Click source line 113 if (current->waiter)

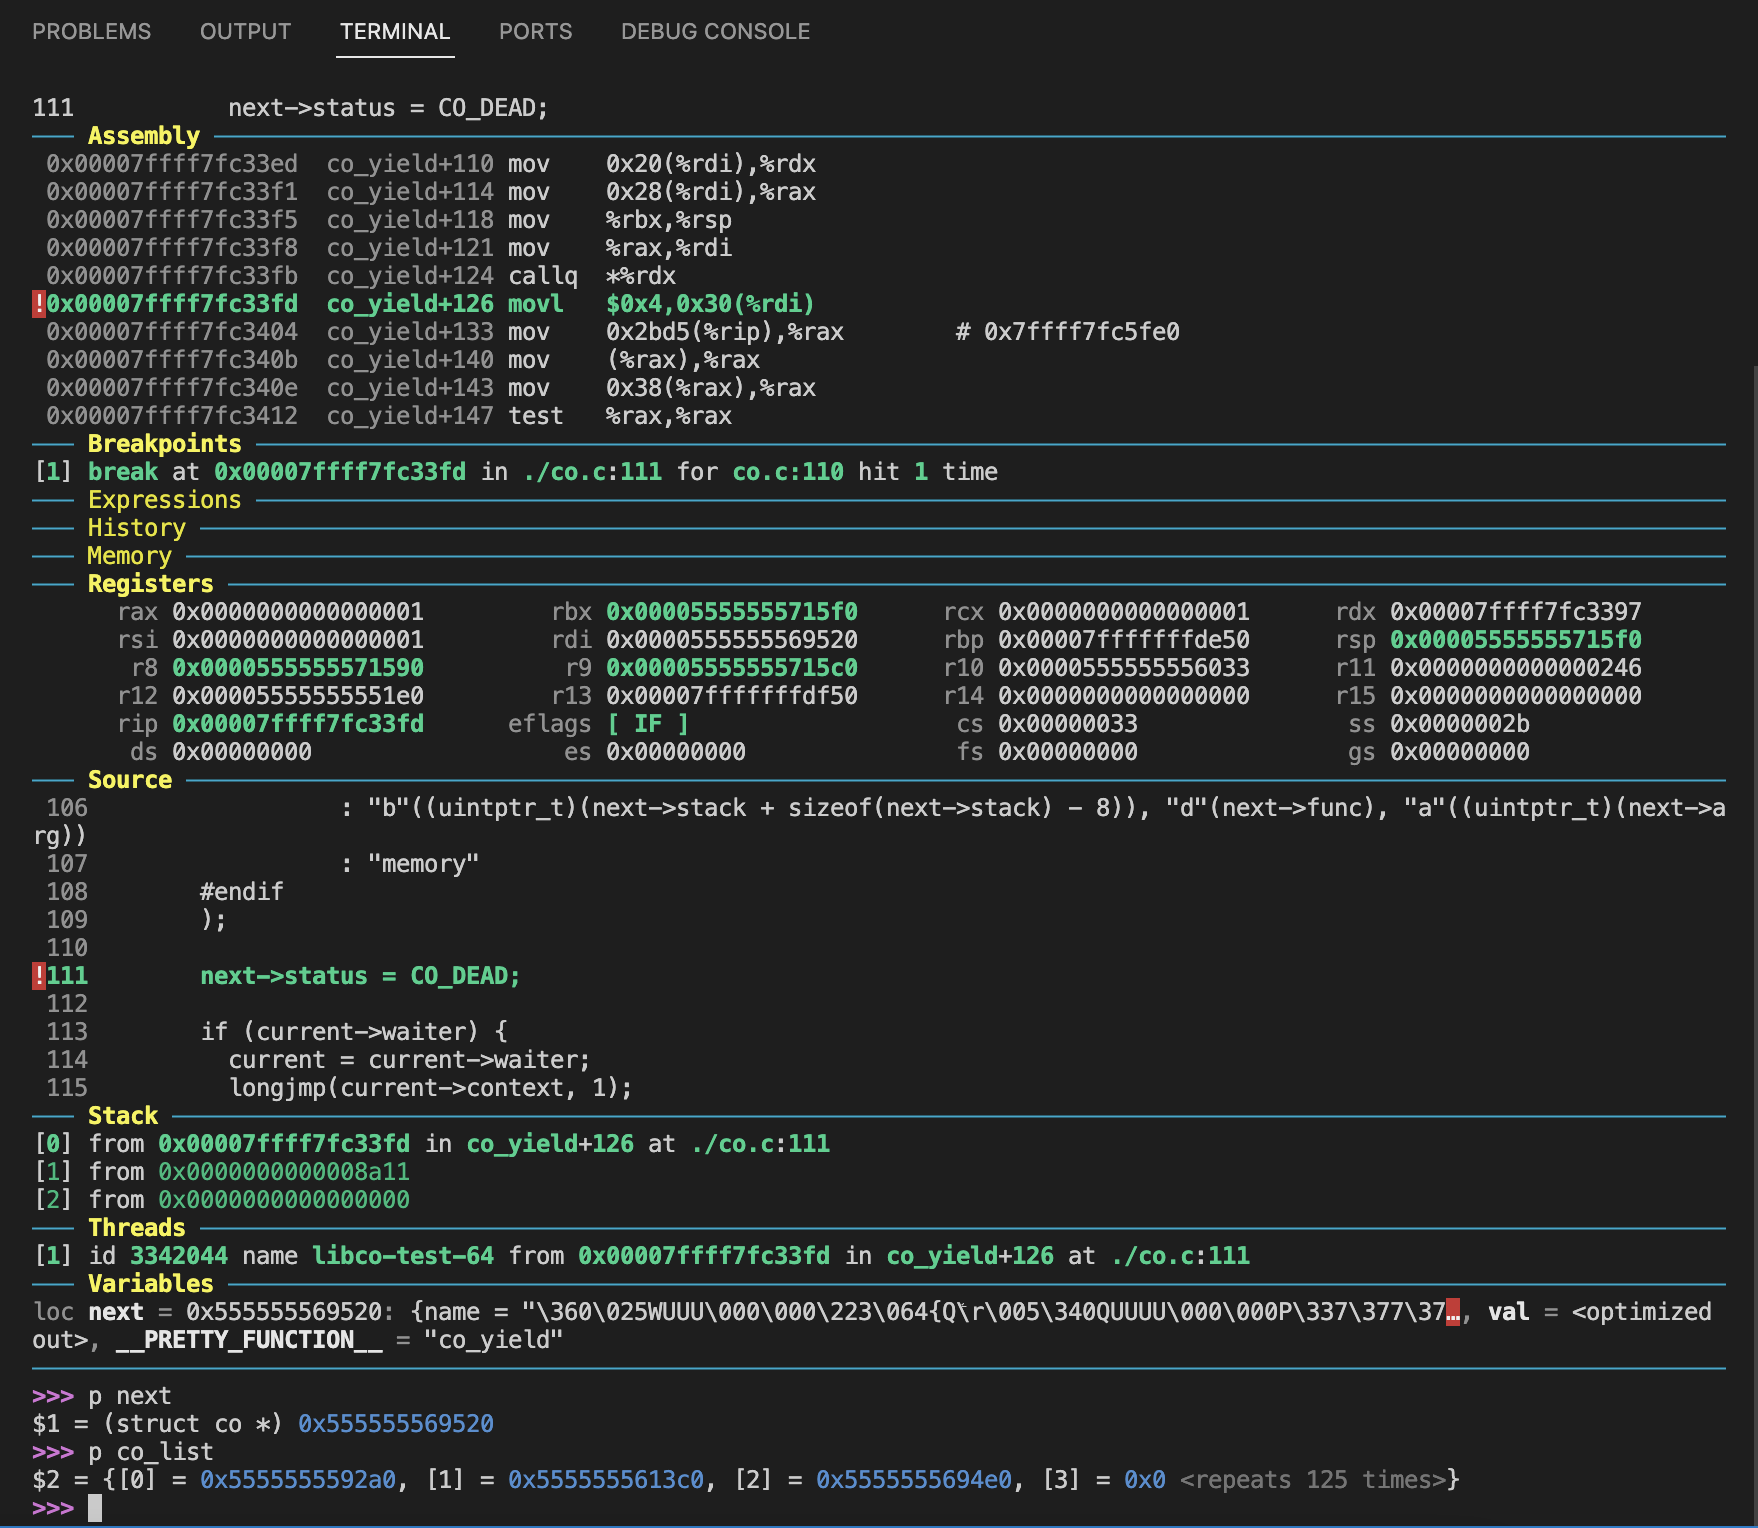(x=354, y=1031)
